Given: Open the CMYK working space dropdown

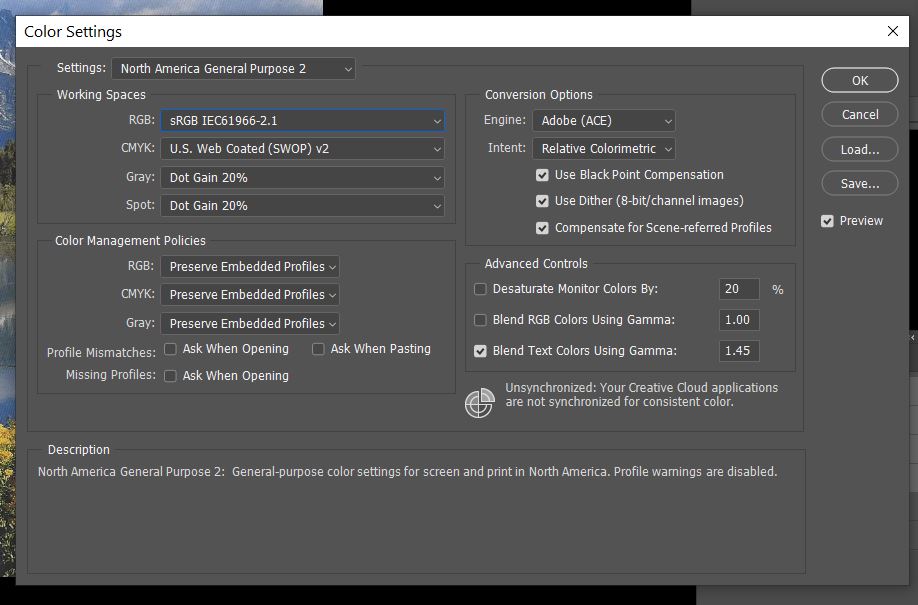Looking at the screenshot, I should coord(303,147).
